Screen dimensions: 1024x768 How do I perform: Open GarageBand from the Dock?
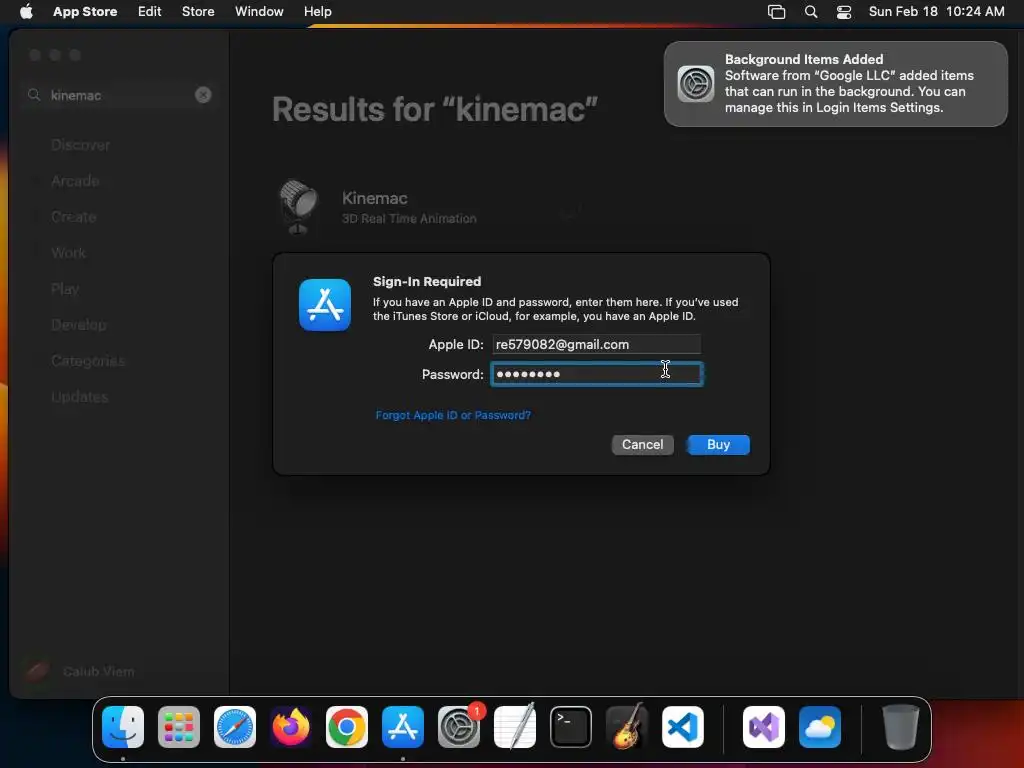coord(627,727)
